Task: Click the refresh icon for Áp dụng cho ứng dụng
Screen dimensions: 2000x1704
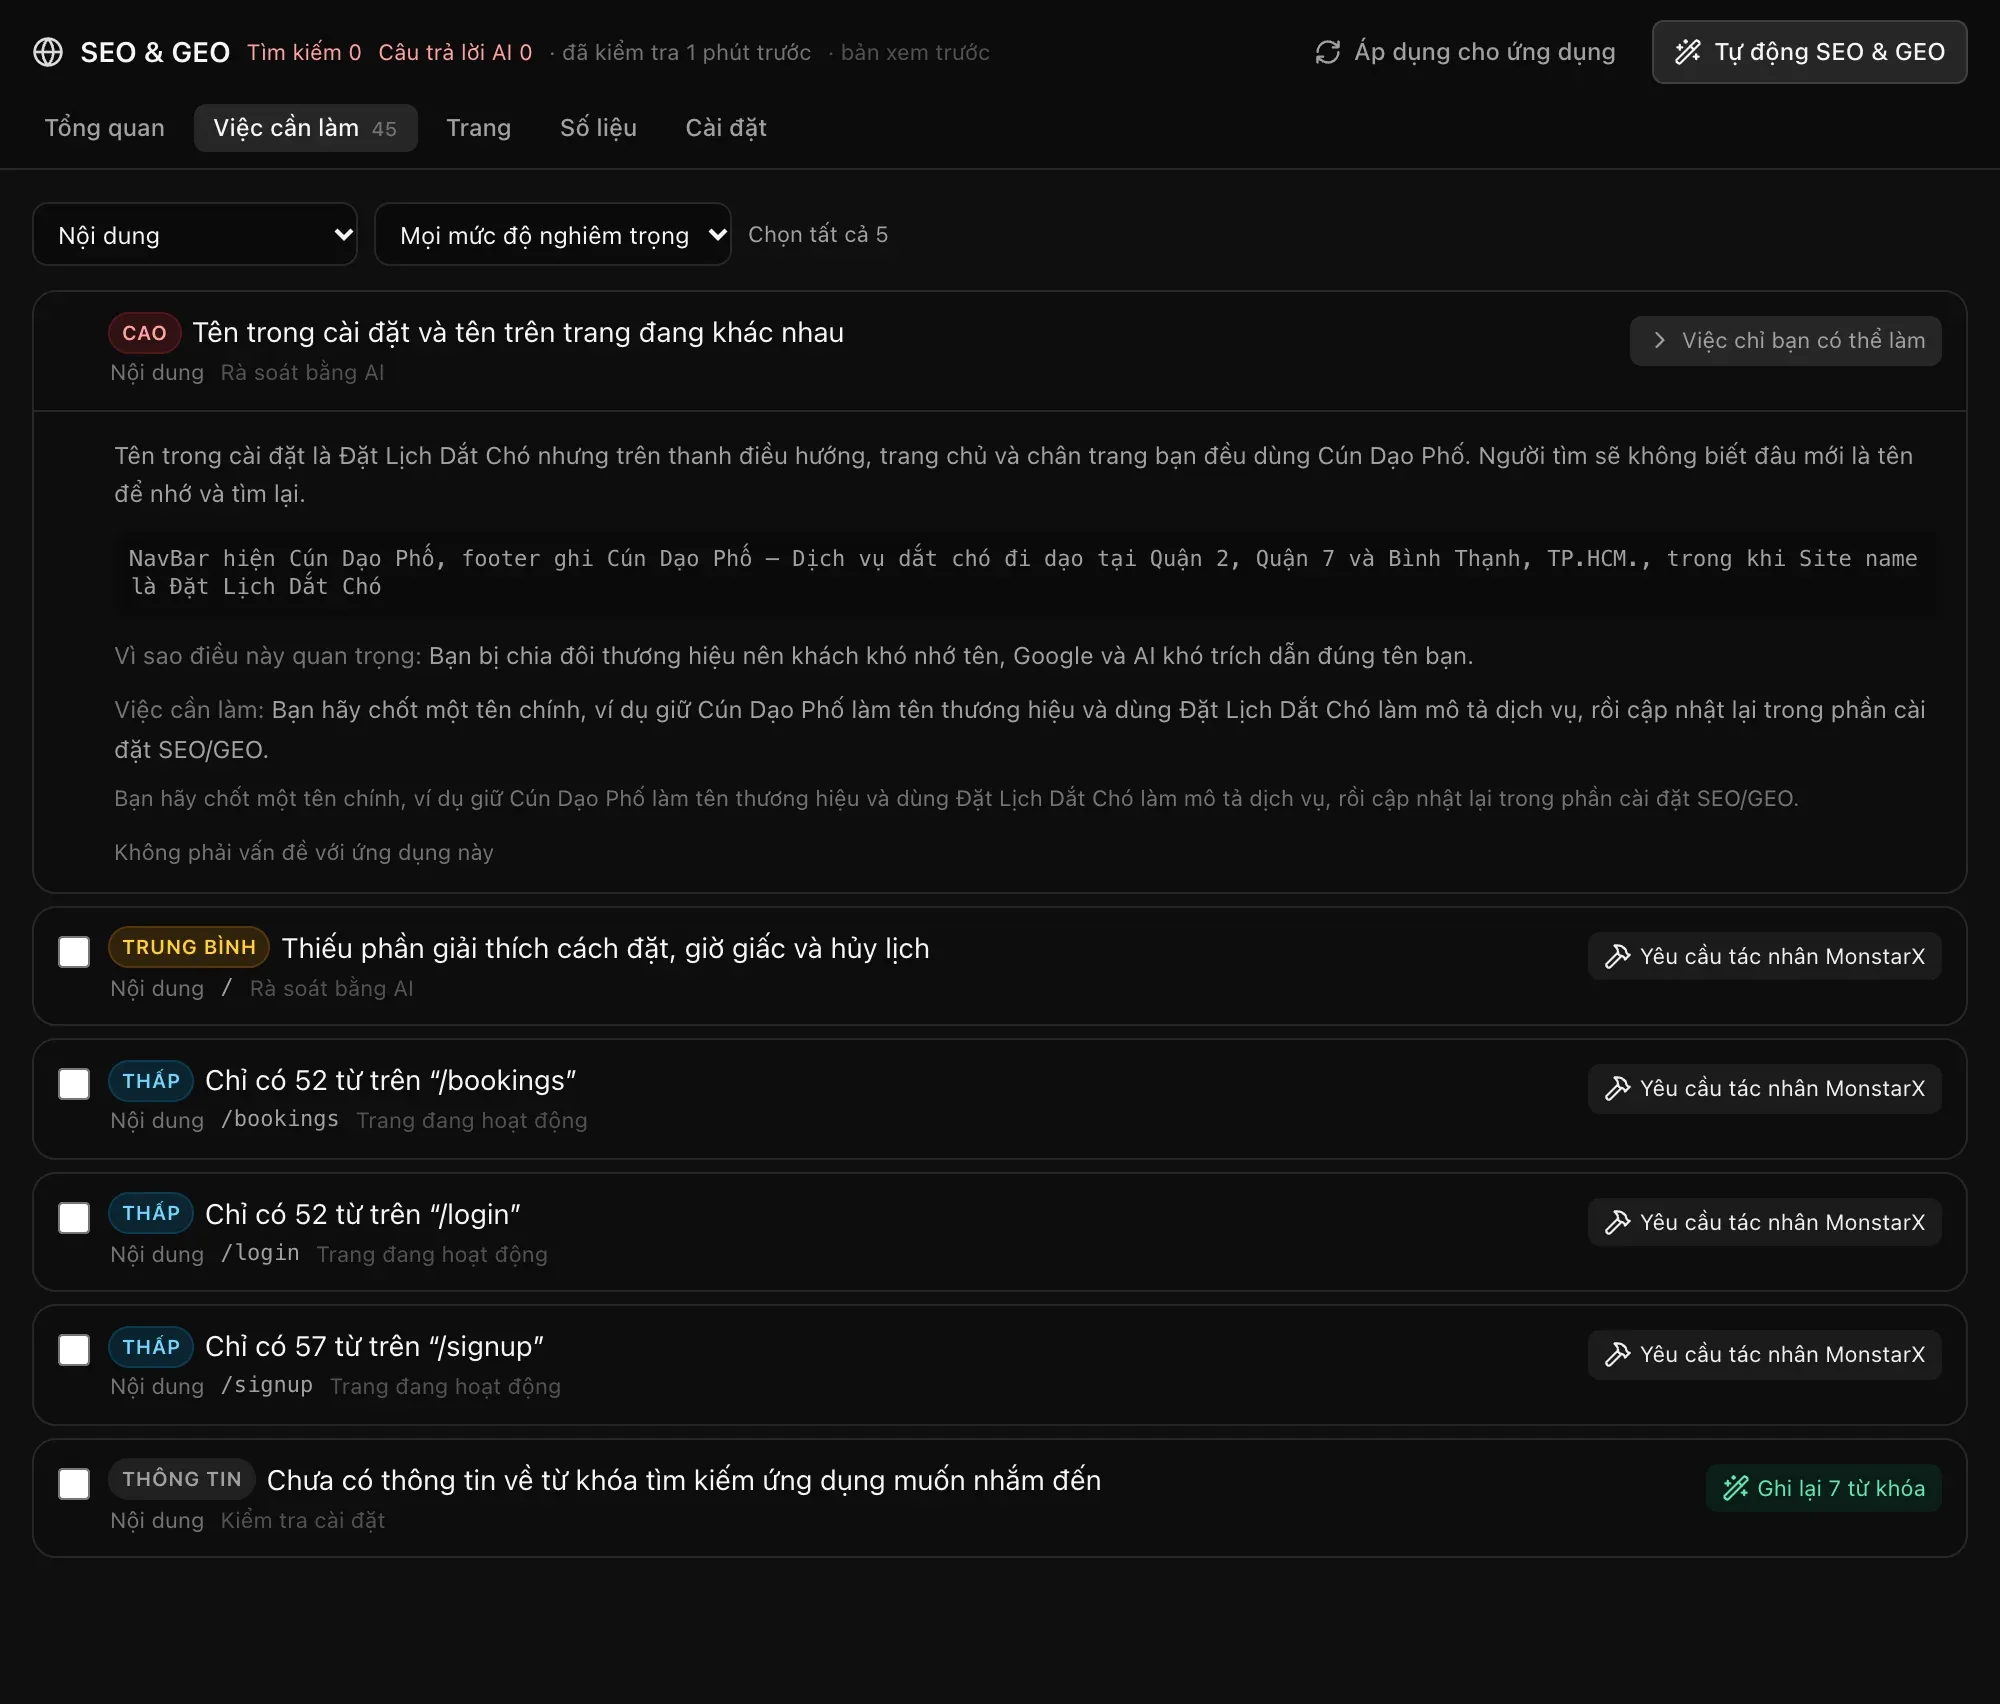Action: (x=1327, y=52)
